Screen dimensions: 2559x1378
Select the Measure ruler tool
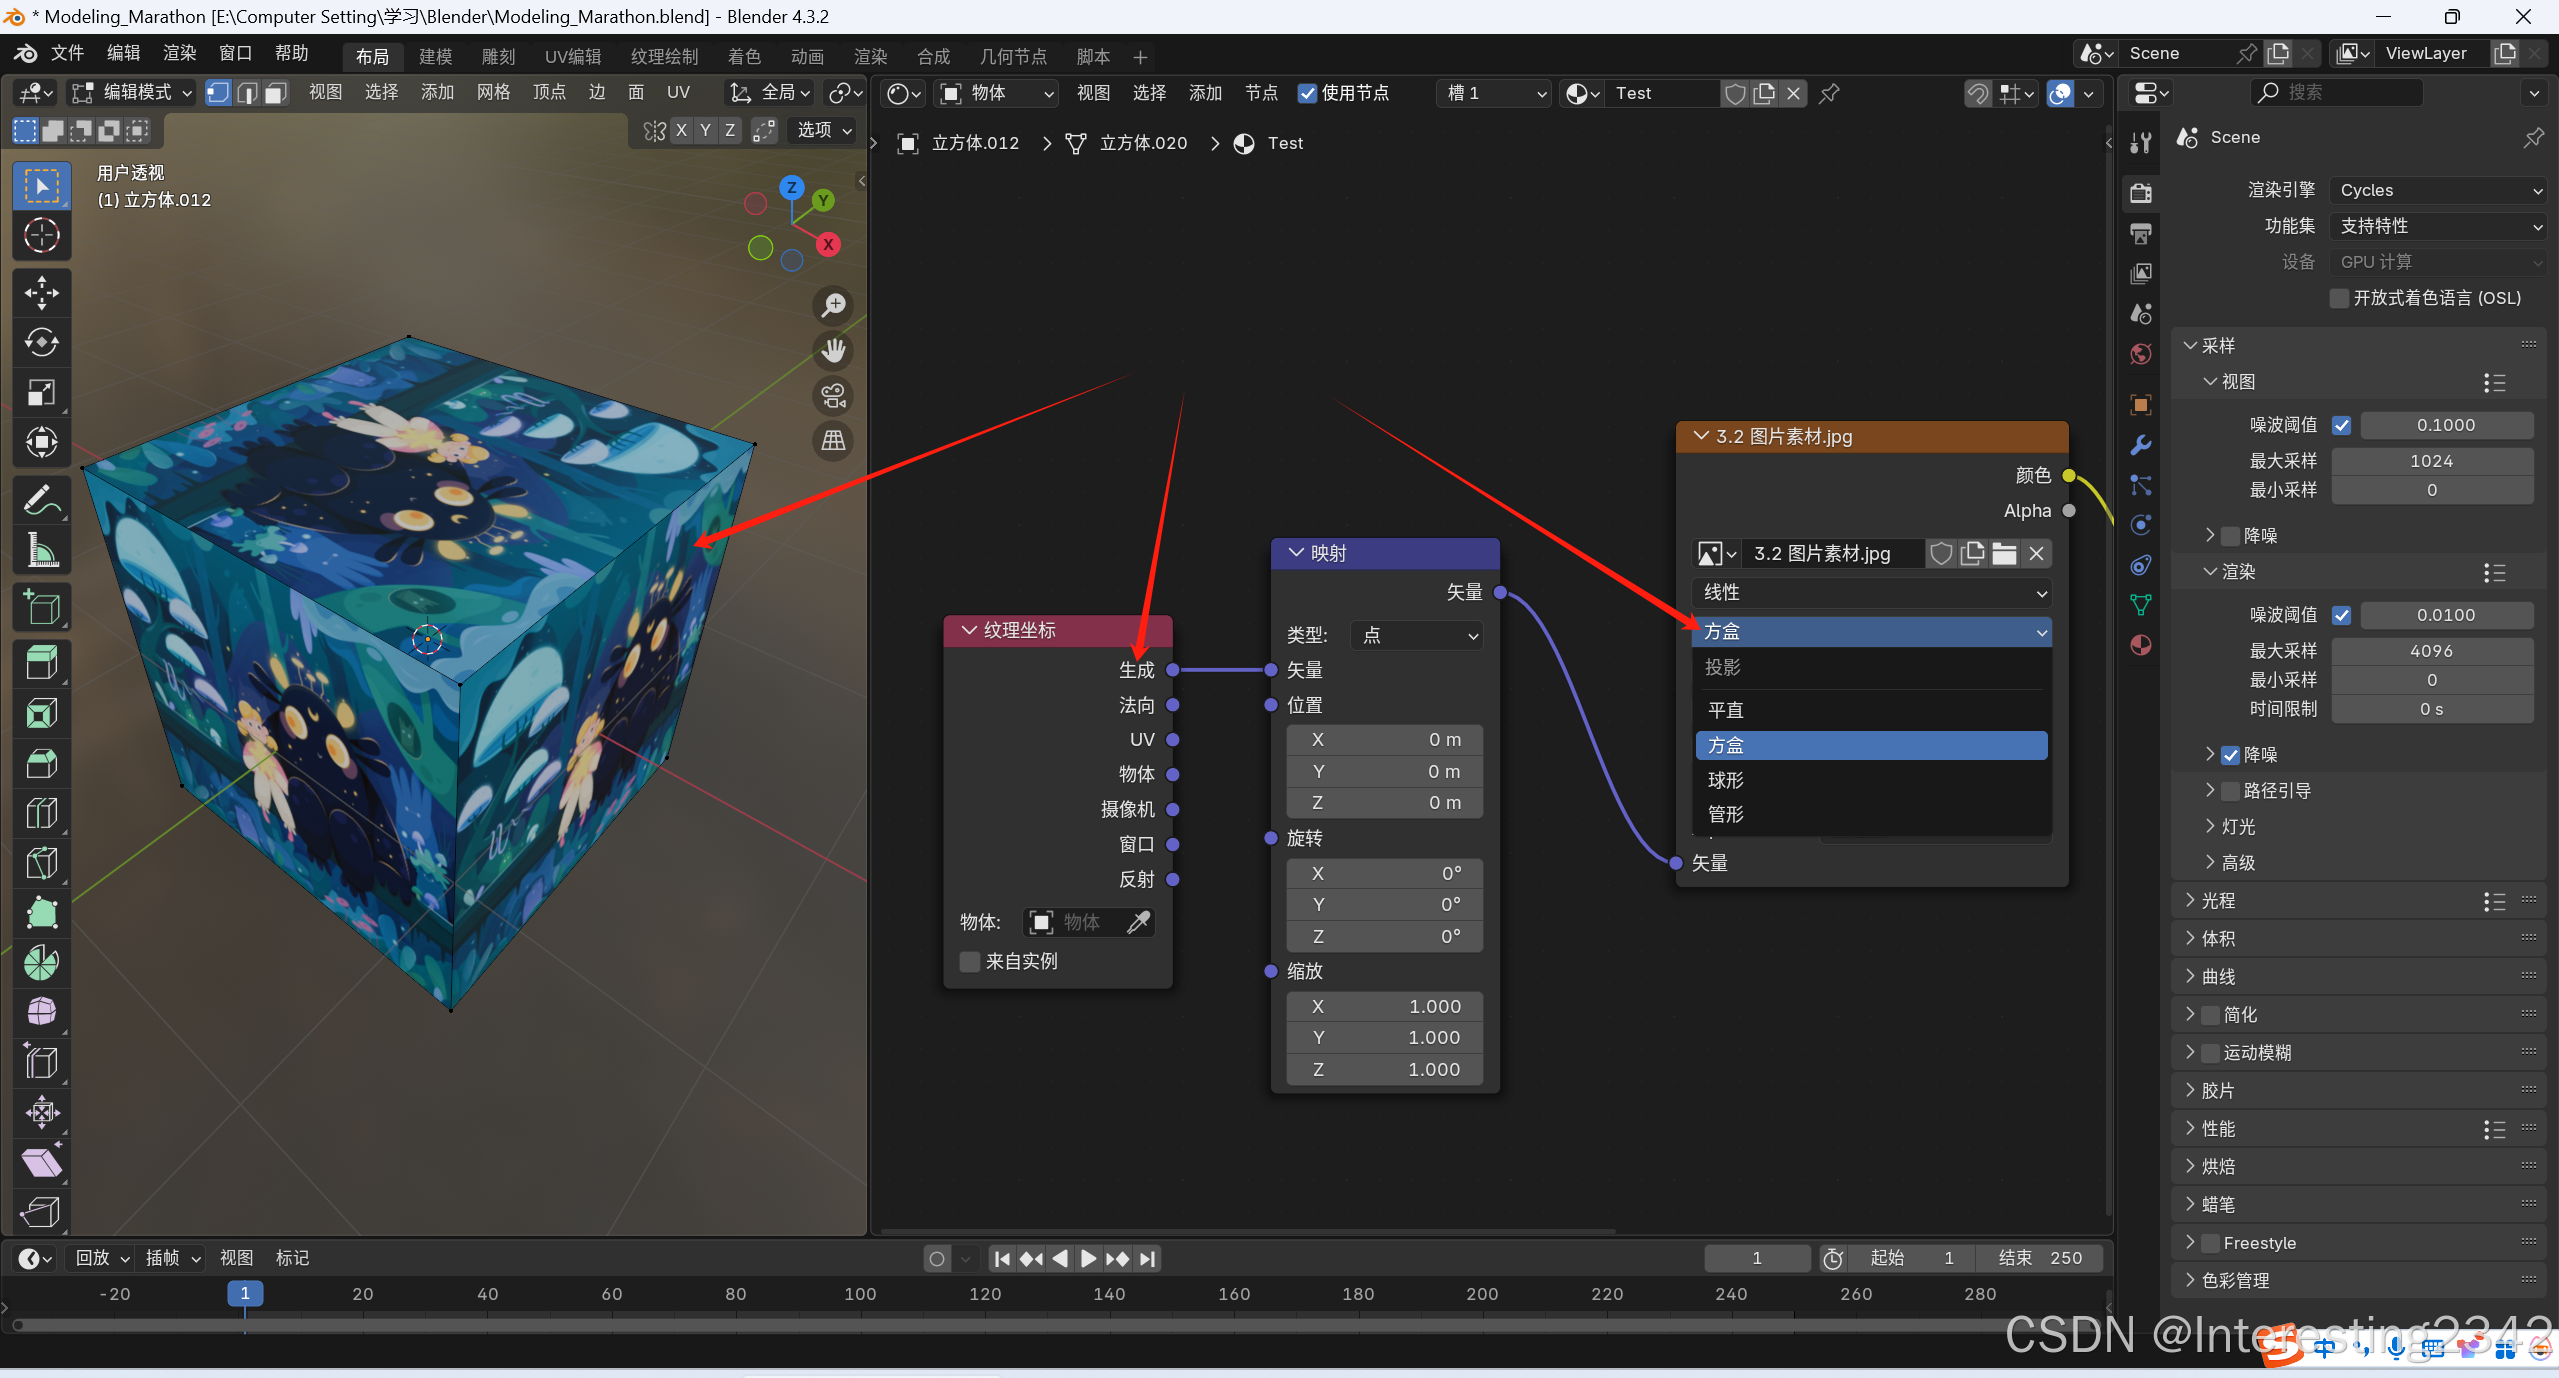click(x=41, y=550)
